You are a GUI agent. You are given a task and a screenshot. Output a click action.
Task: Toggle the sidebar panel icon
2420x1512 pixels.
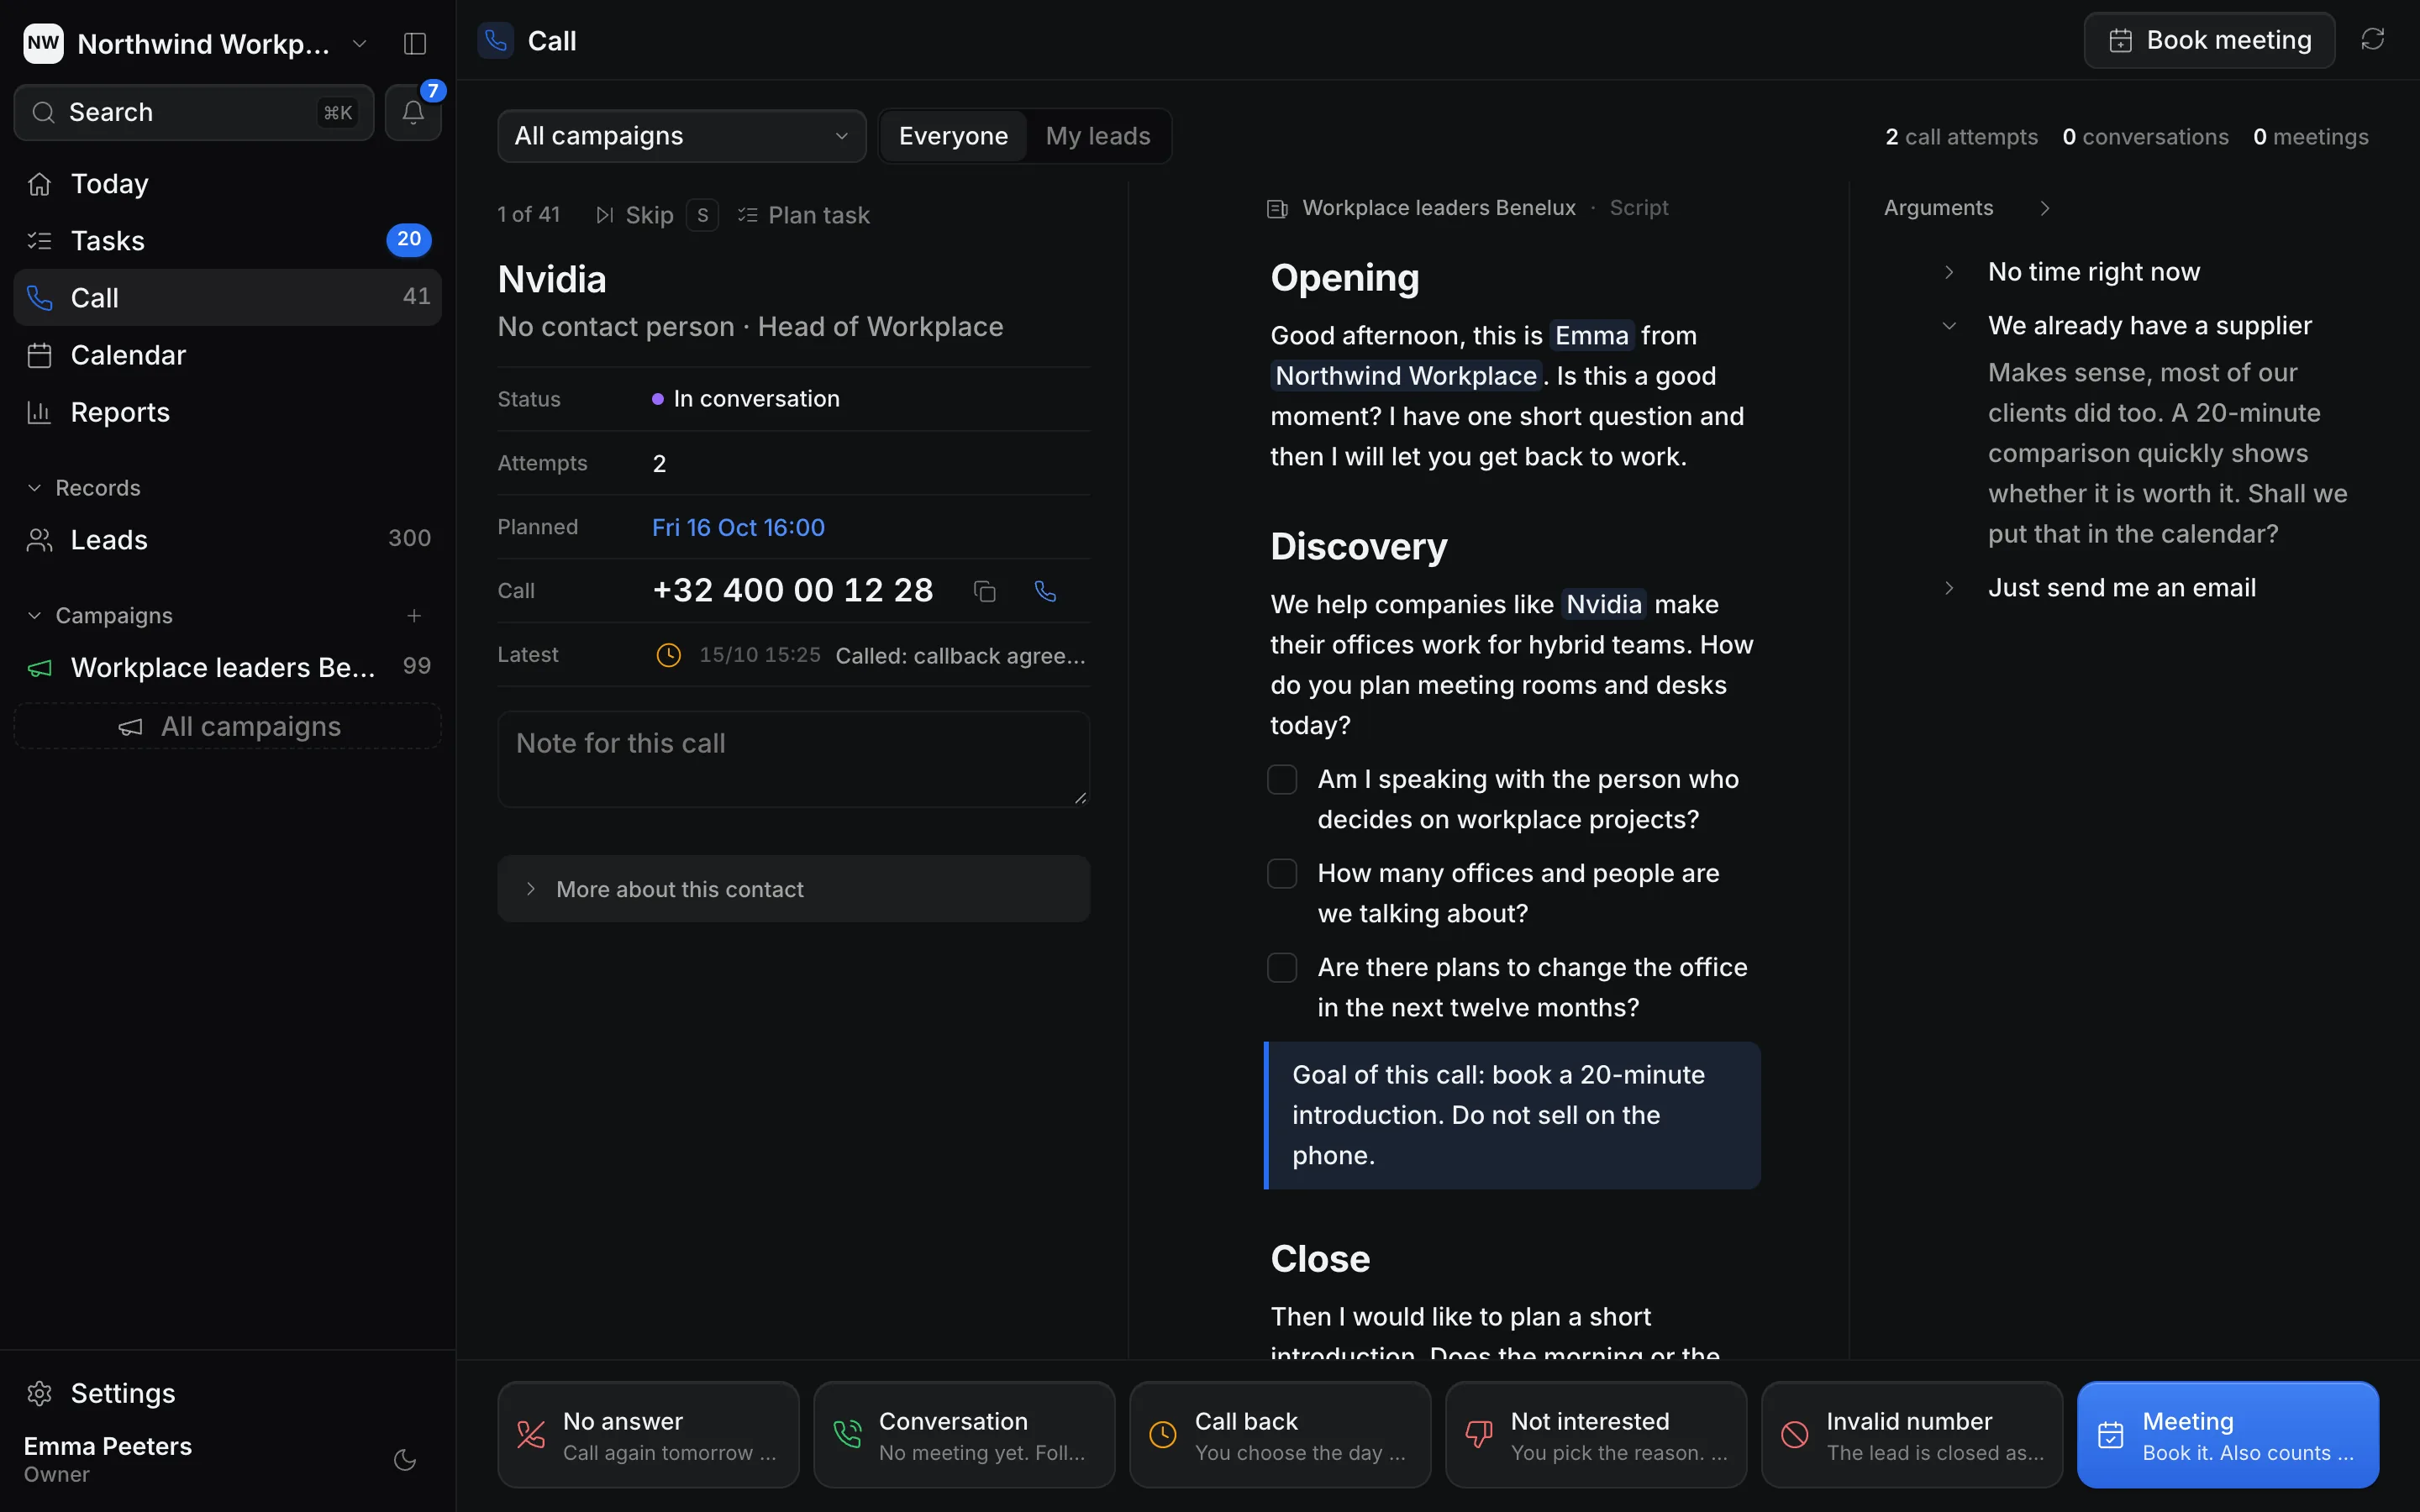[414, 43]
